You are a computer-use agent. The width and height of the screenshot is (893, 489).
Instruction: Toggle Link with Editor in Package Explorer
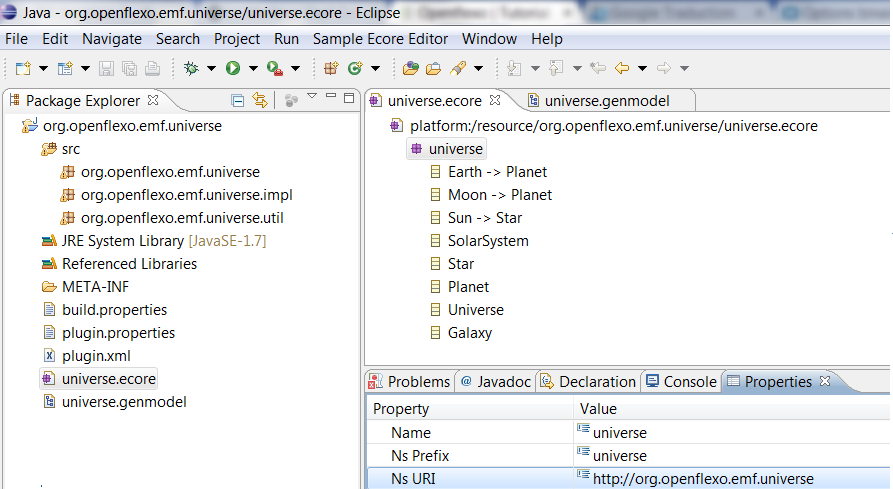click(260, 101)
